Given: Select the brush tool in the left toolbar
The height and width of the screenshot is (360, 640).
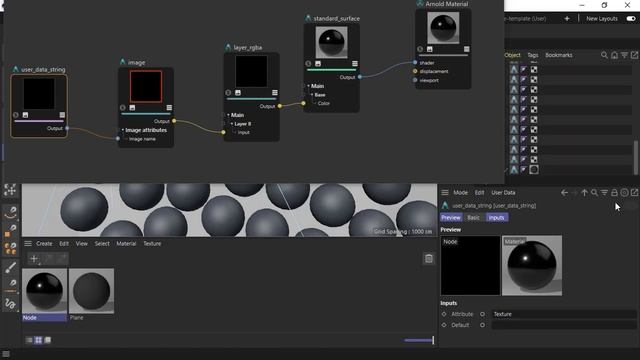Looking at the screenshot, I should 11,267.
